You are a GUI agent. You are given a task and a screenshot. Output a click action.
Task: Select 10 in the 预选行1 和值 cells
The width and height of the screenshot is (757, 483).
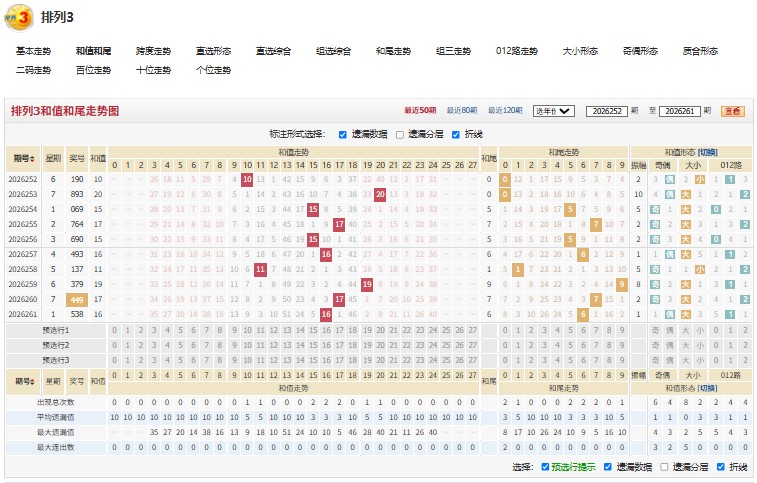point(247,331)
